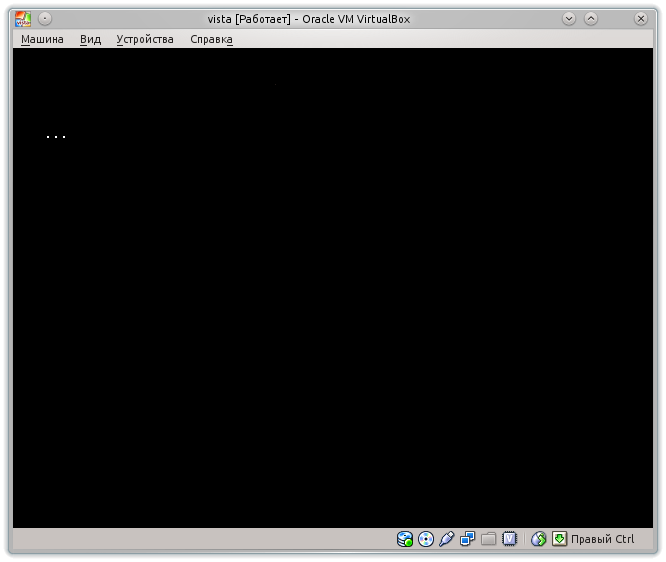Screen dimensions: 666x562
Task: Click inside the black guest VM display
Action: click(x=332, y=290)
